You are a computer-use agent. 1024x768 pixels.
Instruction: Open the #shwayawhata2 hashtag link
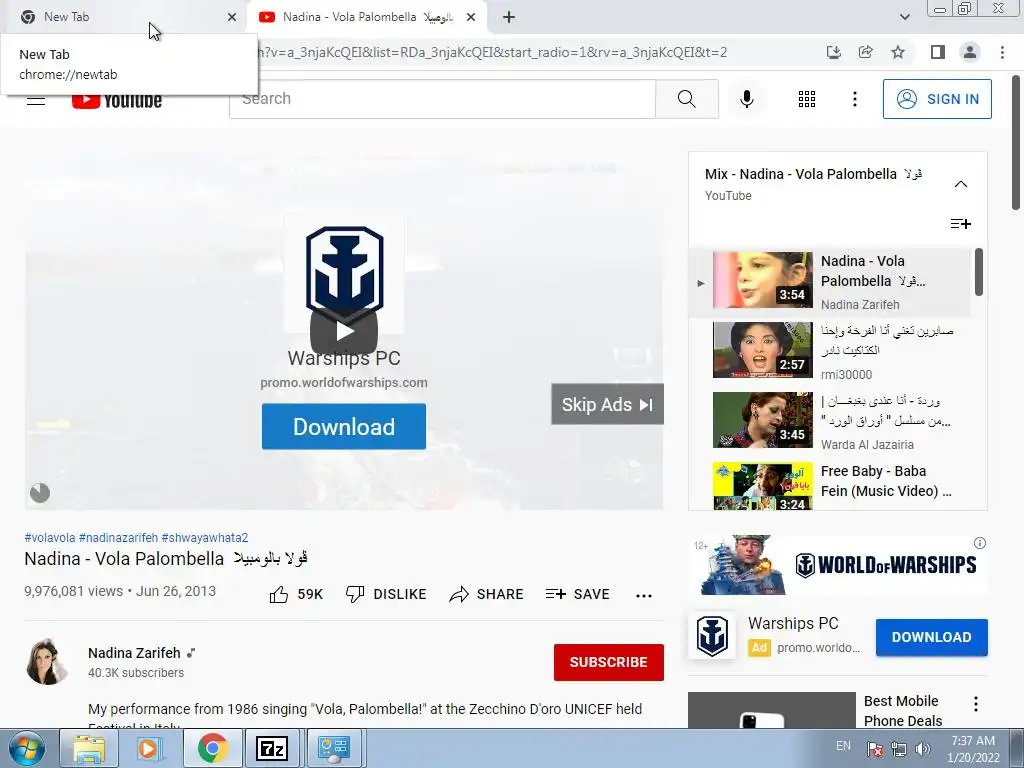204,538
